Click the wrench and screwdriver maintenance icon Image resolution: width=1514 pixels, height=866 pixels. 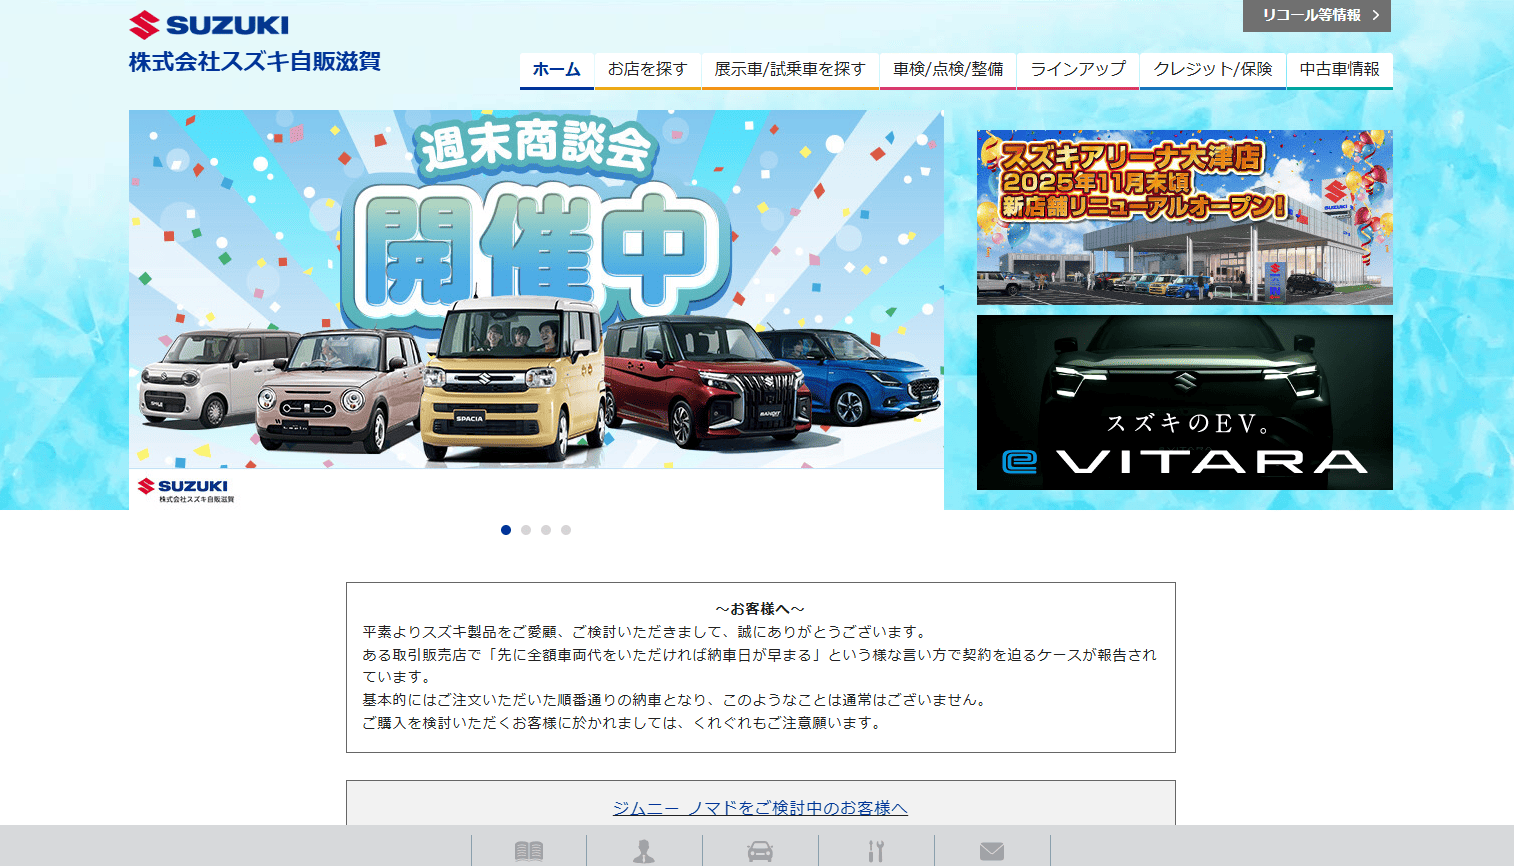click(876, 851)
